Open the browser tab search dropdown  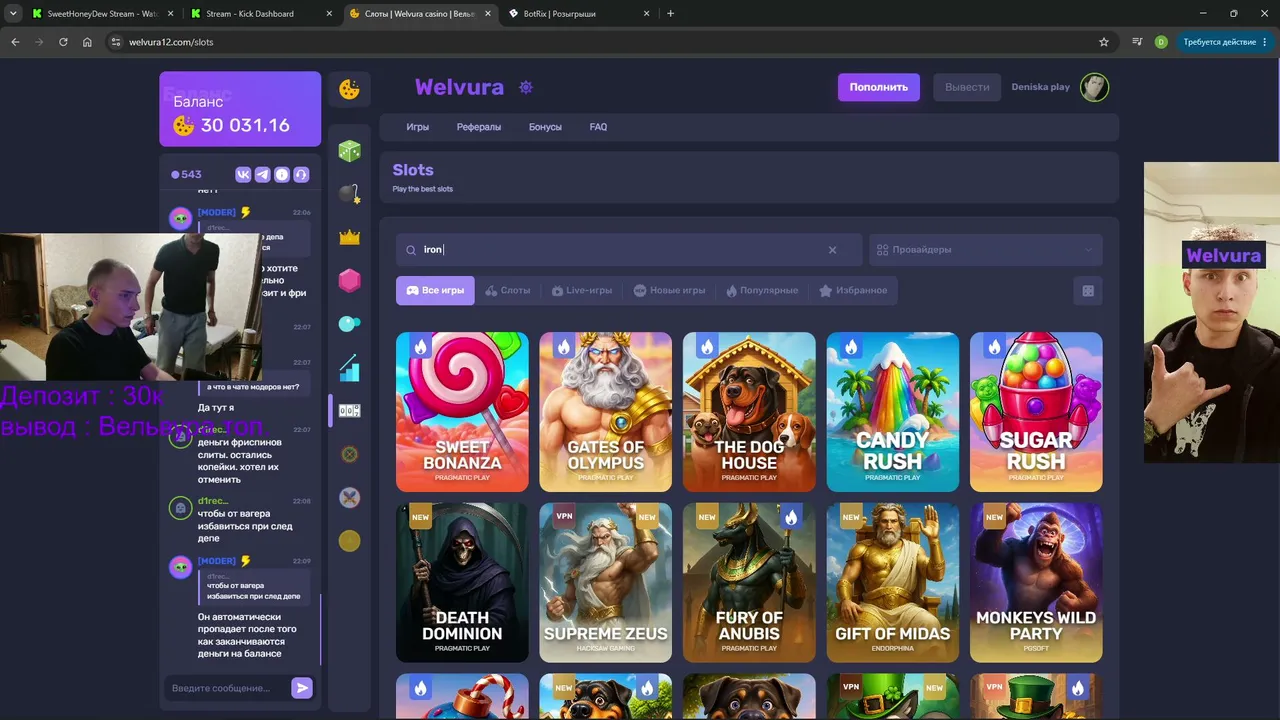[13, 14]
